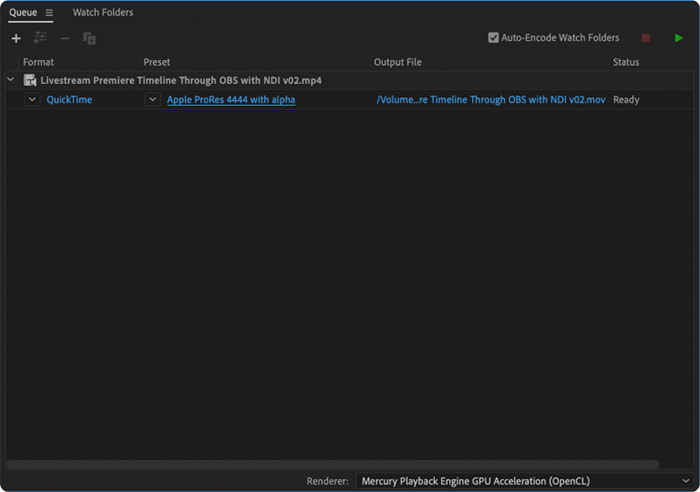Switch to the Watch Folders tab

click(x=103, y=13)
